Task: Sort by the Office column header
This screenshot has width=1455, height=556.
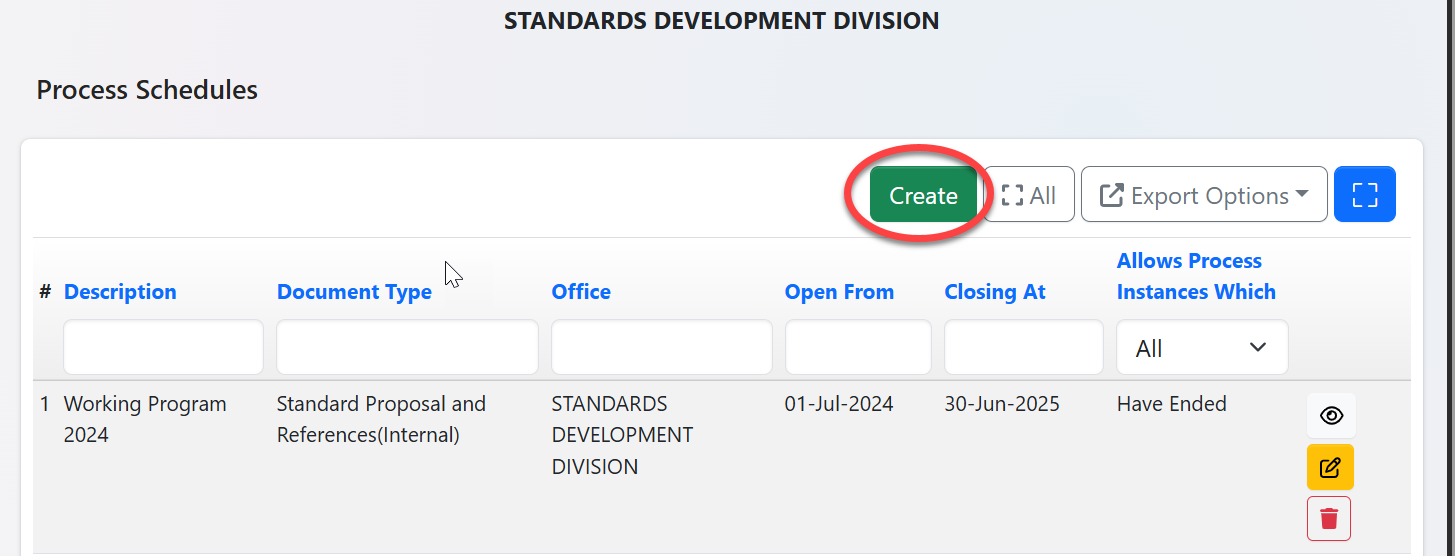Action: click(581, 292)
